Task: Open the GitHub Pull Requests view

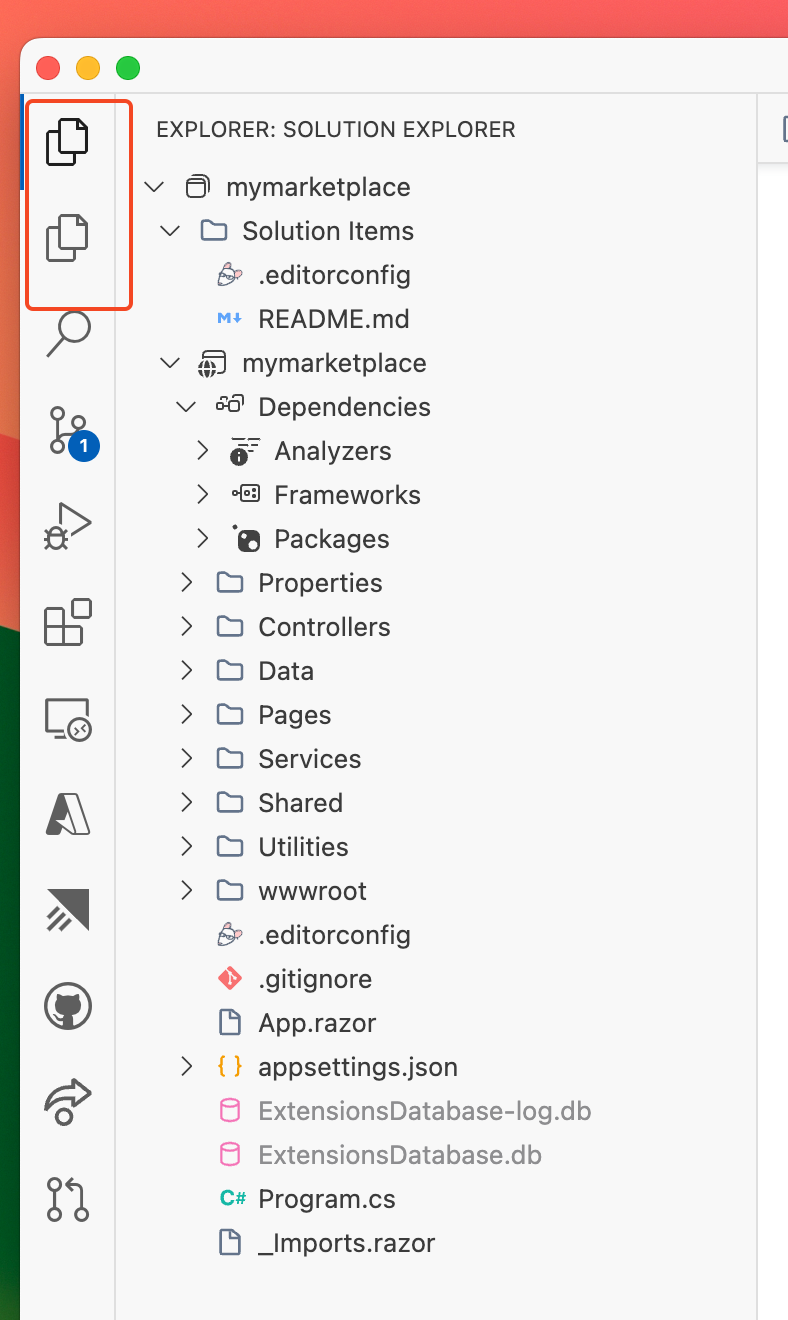Action: [67, 1199]
